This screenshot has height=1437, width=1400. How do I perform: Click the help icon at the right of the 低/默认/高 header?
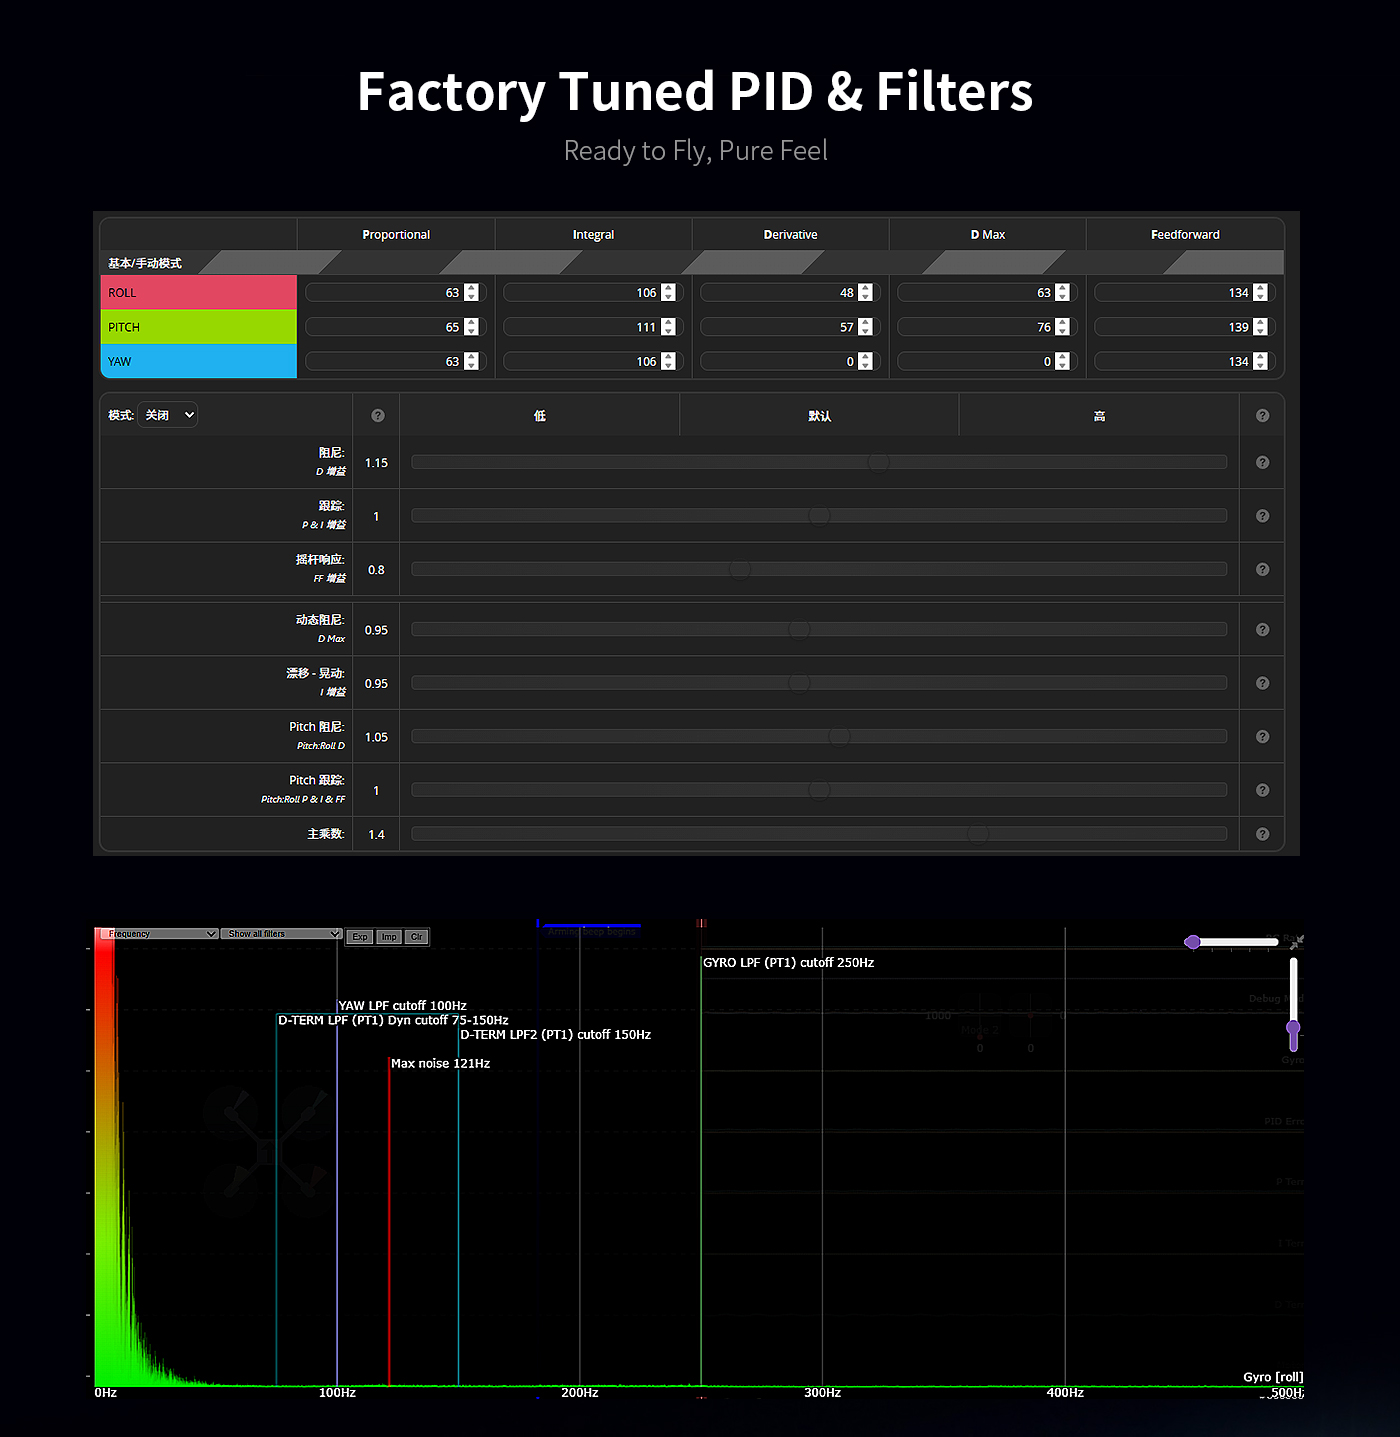click(1262, 416)
